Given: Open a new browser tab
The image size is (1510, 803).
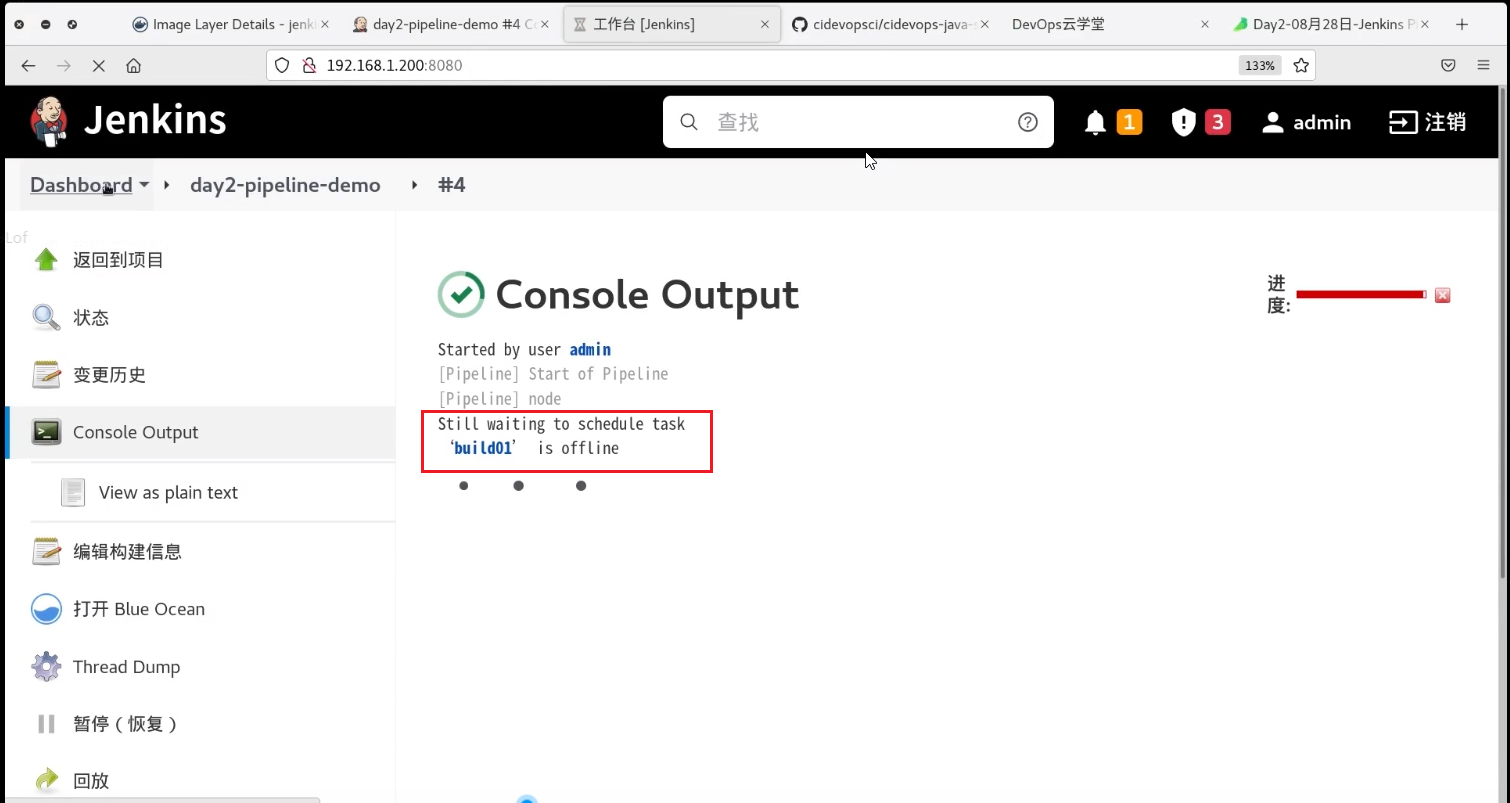Looking at the screenshot, I should (1462, 24).
